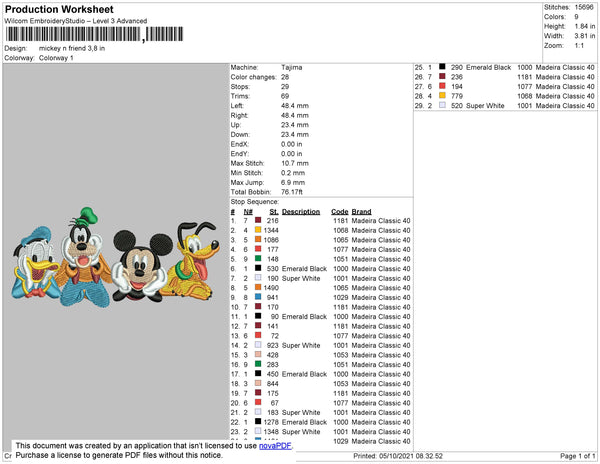Click the Code column header
Screen dimensions: 600x464
coord(339,212)
